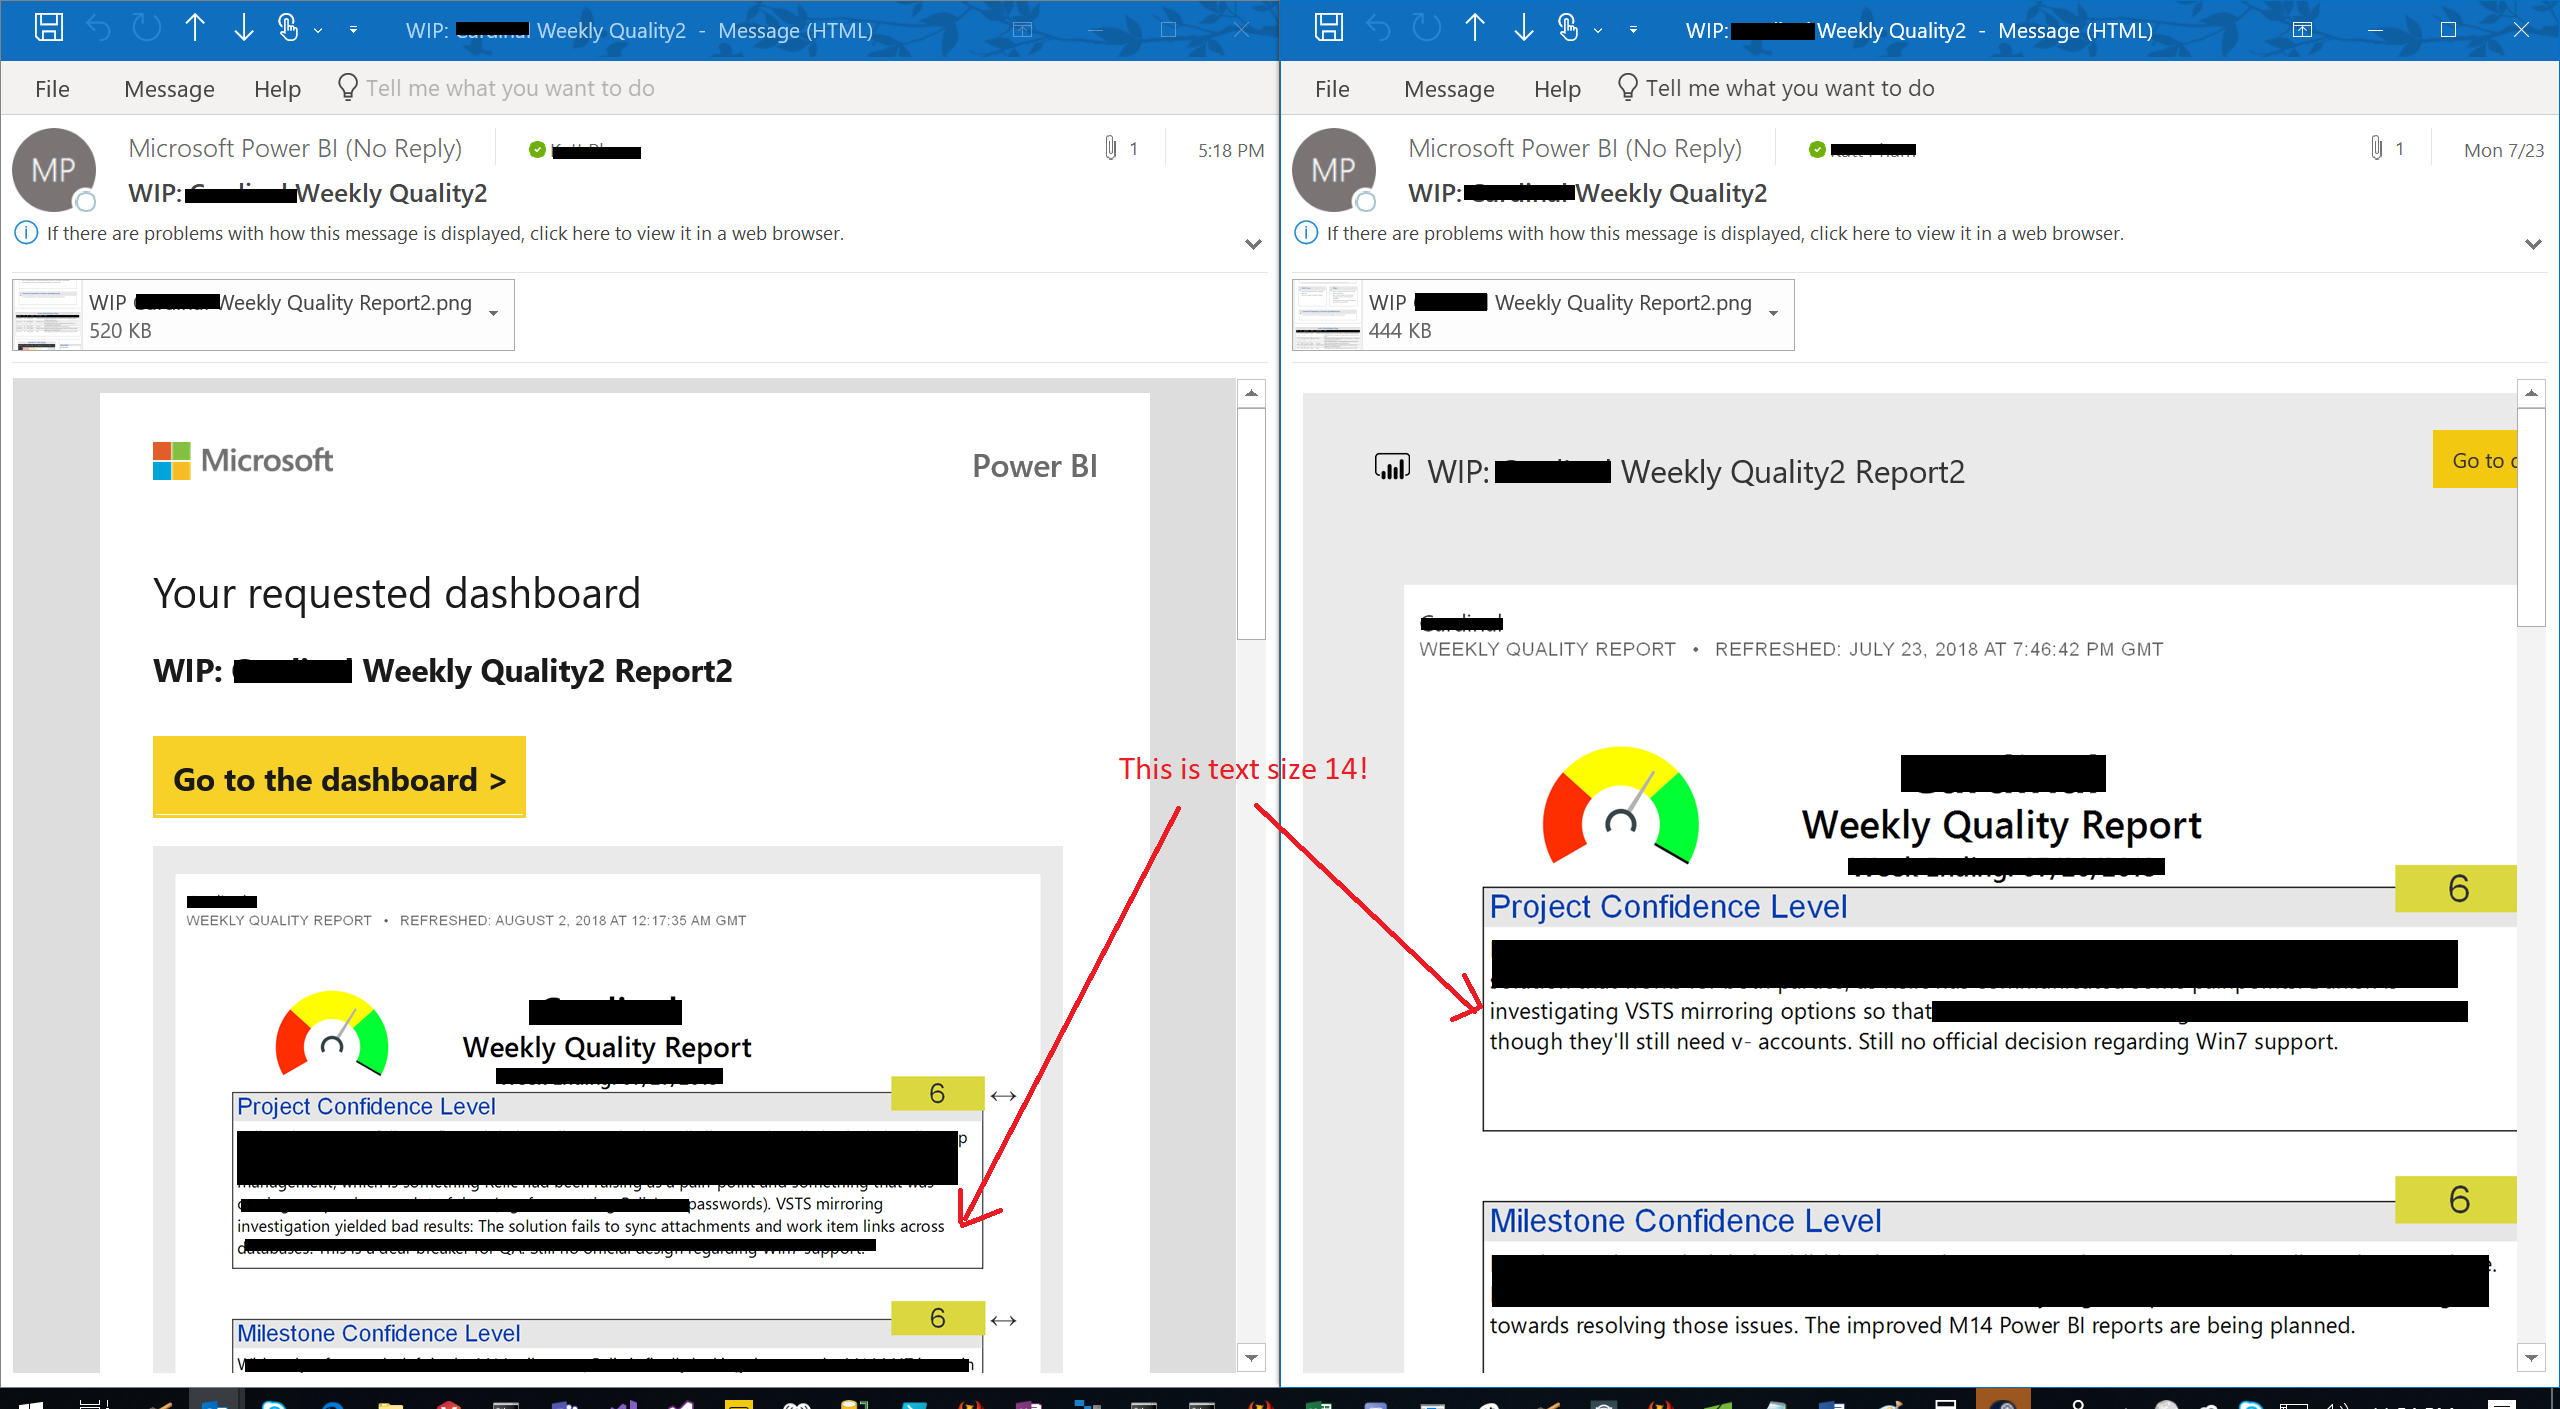Open File menu in left window
2560x1409 pixels.
[x=52, y=89]
